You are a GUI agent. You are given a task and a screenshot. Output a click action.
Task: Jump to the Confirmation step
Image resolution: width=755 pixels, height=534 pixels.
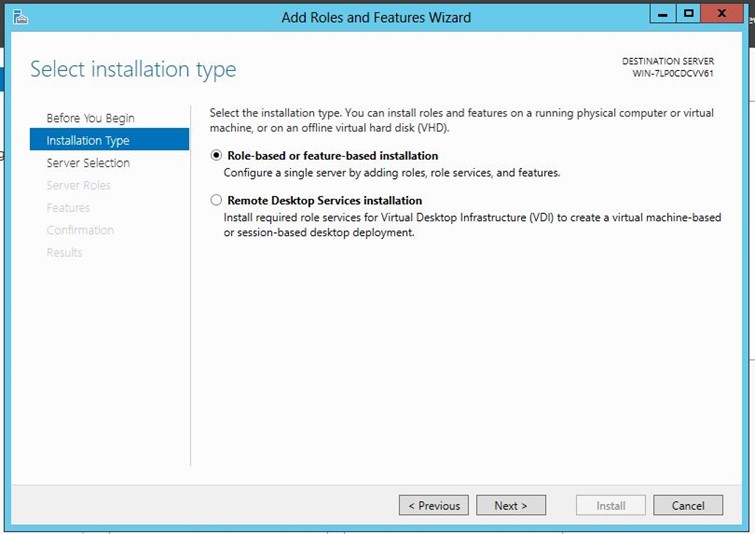(80, 230)
